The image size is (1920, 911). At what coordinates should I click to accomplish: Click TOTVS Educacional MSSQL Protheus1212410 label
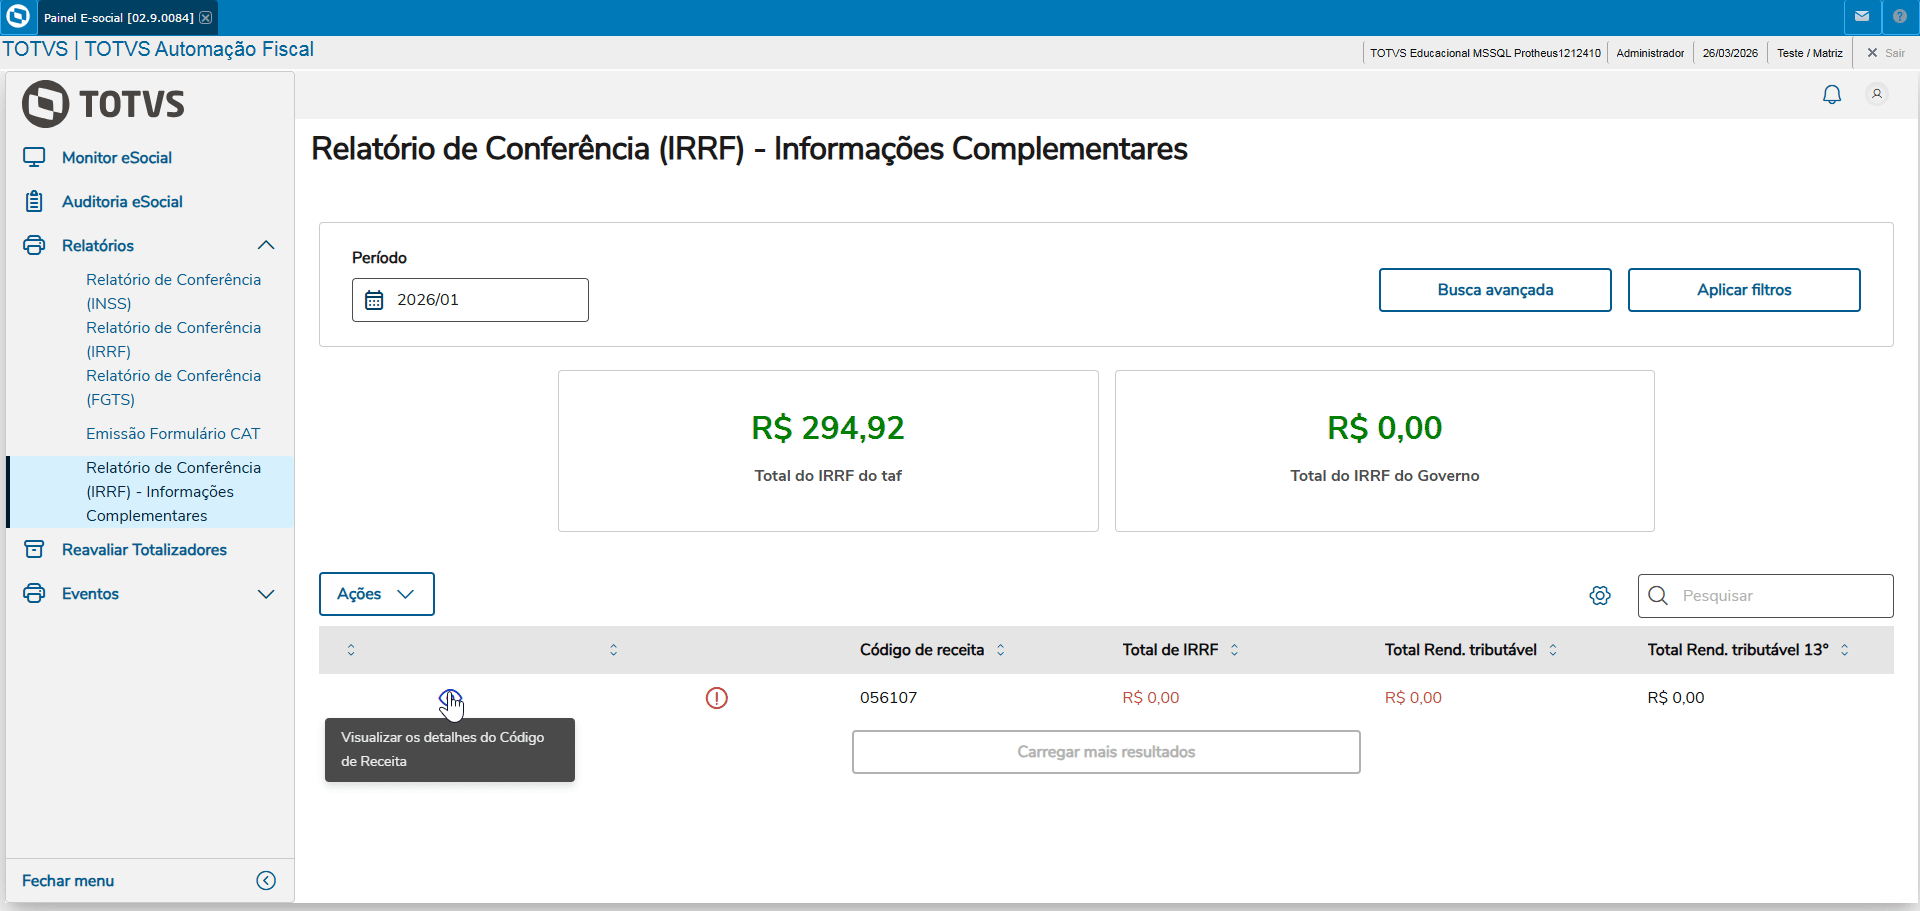(1485, 53)
